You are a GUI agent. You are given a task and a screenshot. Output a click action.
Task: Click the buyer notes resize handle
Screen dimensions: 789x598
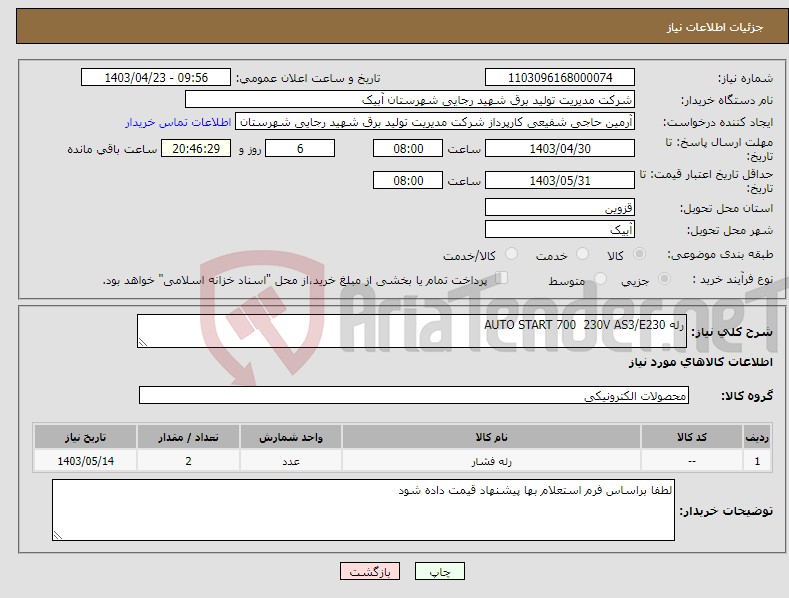[58, 535]
